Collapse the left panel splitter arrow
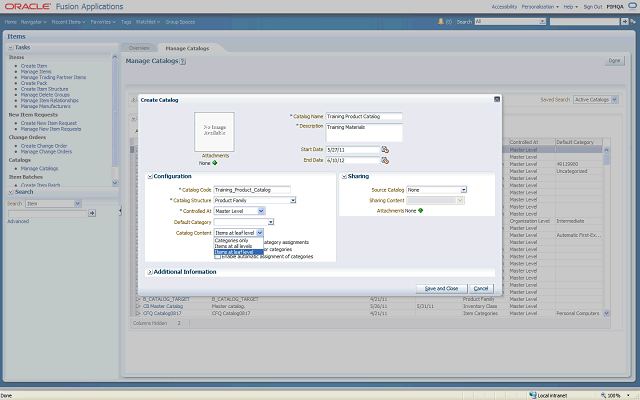The image size is (640, 400). pyautogui.click(x=120, y=212)
